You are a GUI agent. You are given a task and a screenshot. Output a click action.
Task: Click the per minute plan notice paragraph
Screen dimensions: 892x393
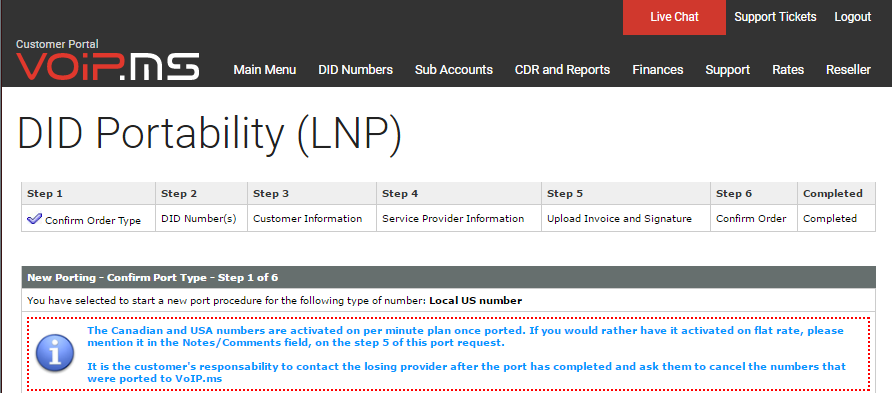pyautogui.click(x=465, y=337)
